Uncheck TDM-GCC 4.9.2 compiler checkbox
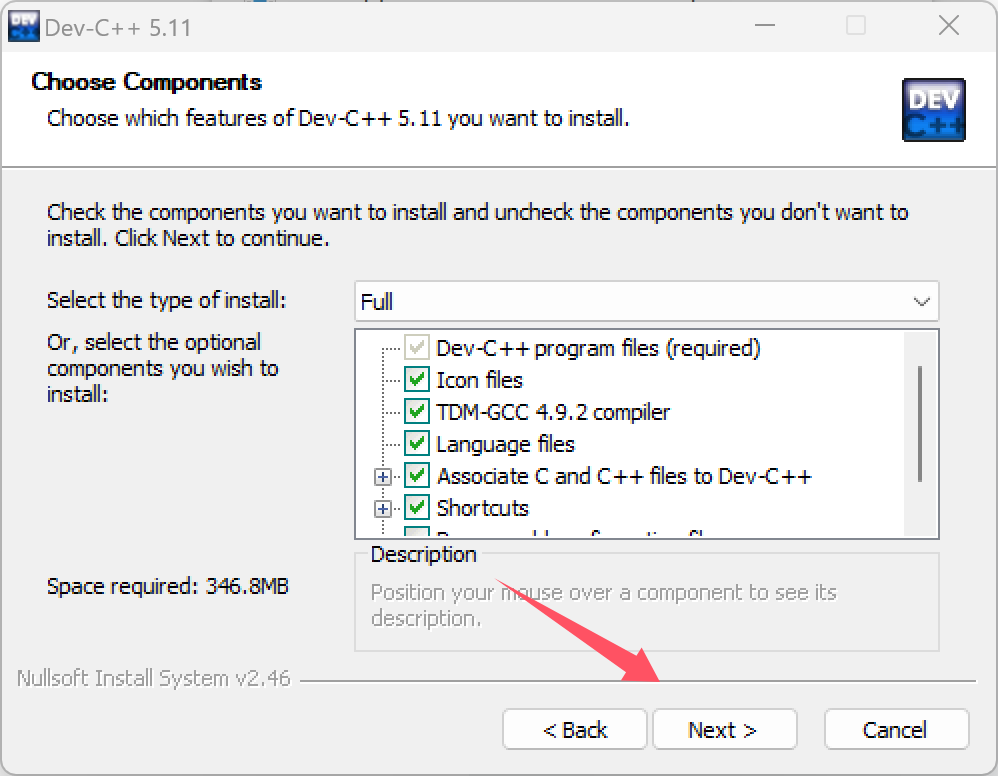Screen dimensions: 998x776 tap(417, 412)
